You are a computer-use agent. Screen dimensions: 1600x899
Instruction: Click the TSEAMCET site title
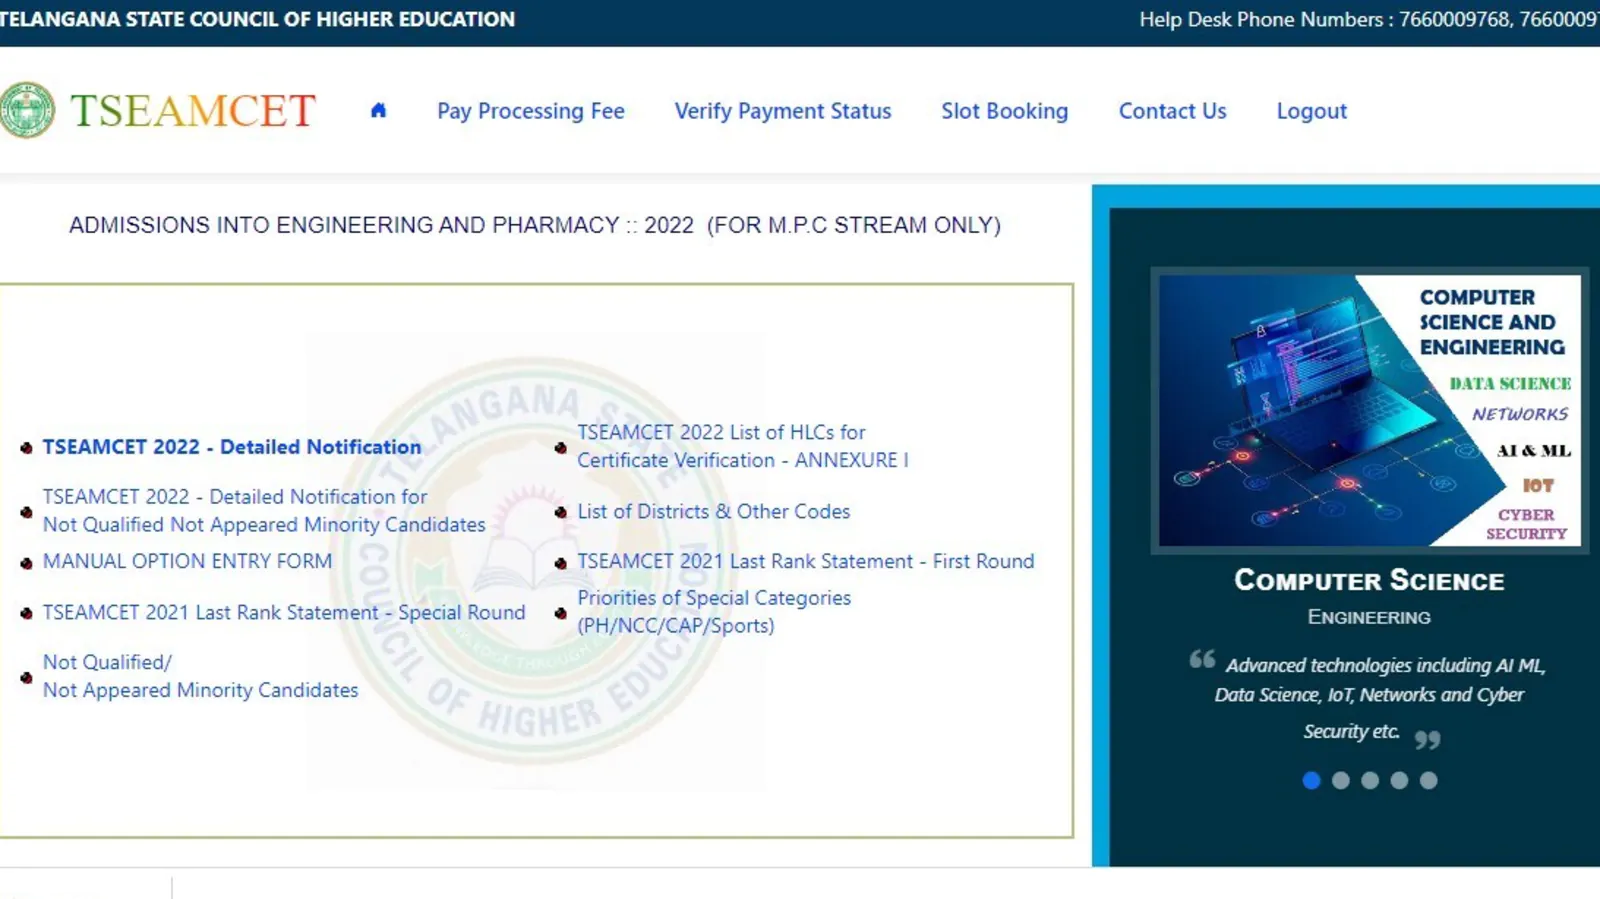(x=193, y=111)
